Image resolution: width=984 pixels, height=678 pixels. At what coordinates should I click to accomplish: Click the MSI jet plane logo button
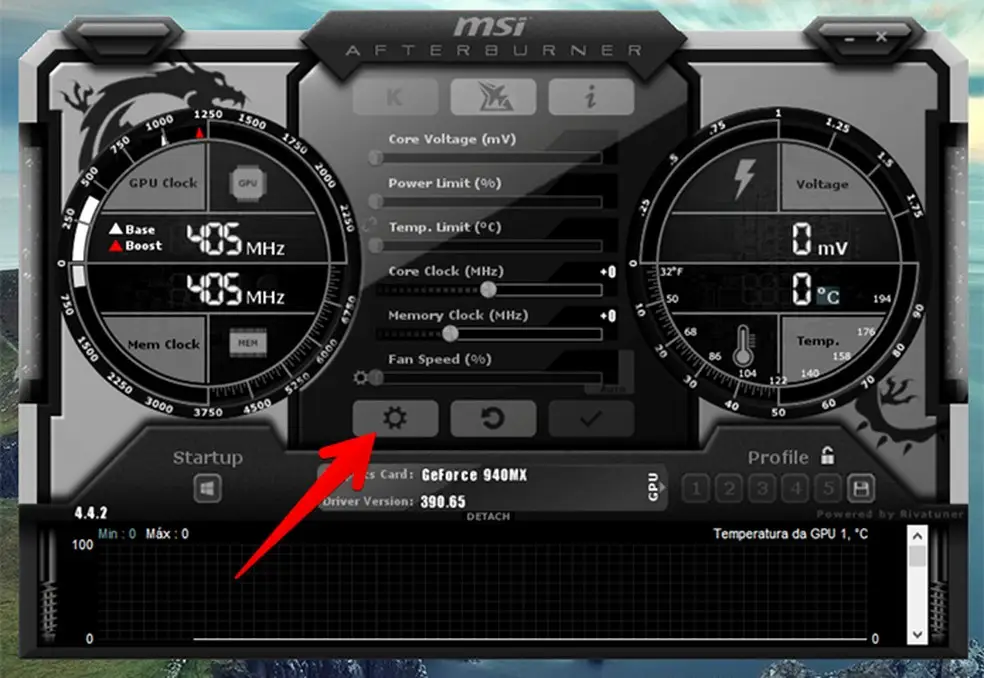pyautogui.click(x=492, y=97)
